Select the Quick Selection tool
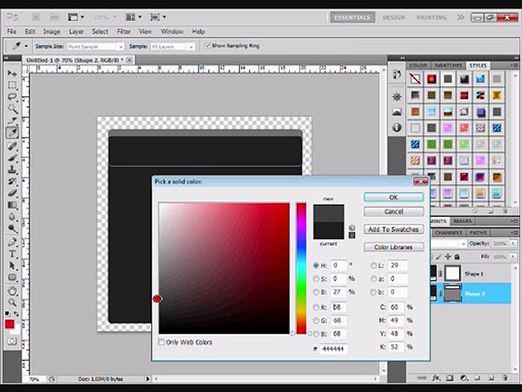Screen dimensions: 522x392 pos(12,109)
